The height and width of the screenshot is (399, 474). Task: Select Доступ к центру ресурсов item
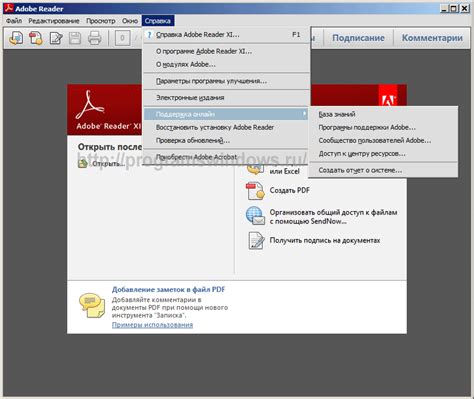[x=383, y=154]
